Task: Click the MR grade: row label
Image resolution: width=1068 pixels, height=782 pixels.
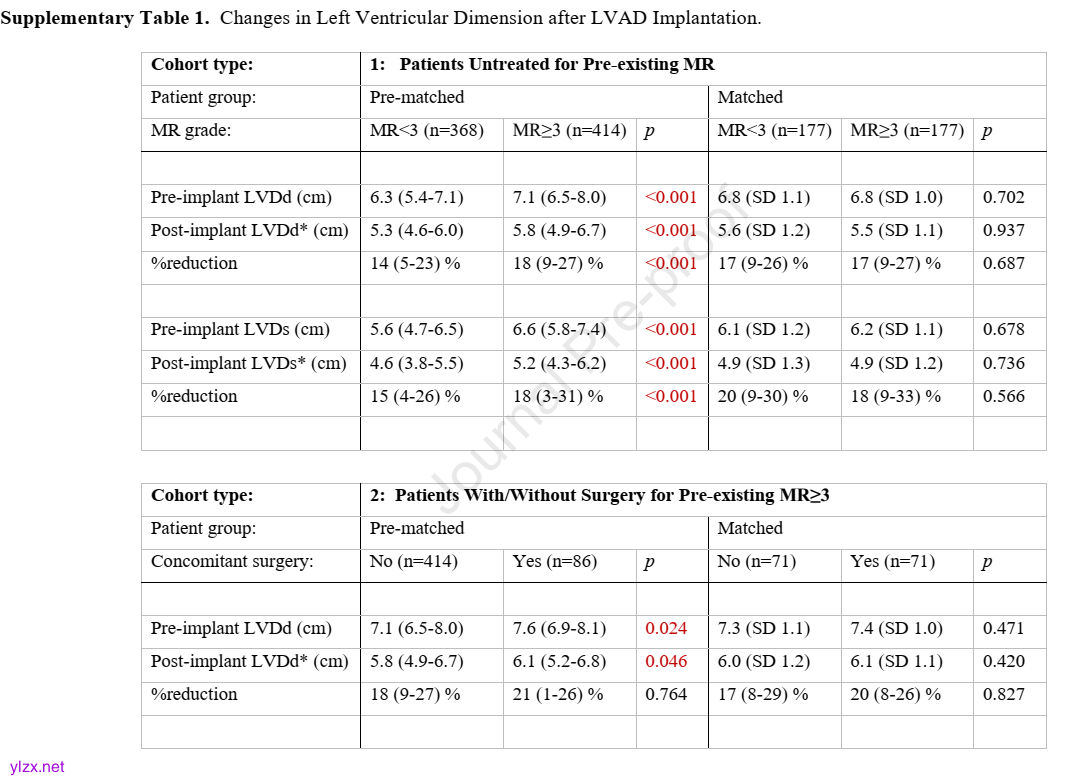Action: tap(191, 131)
